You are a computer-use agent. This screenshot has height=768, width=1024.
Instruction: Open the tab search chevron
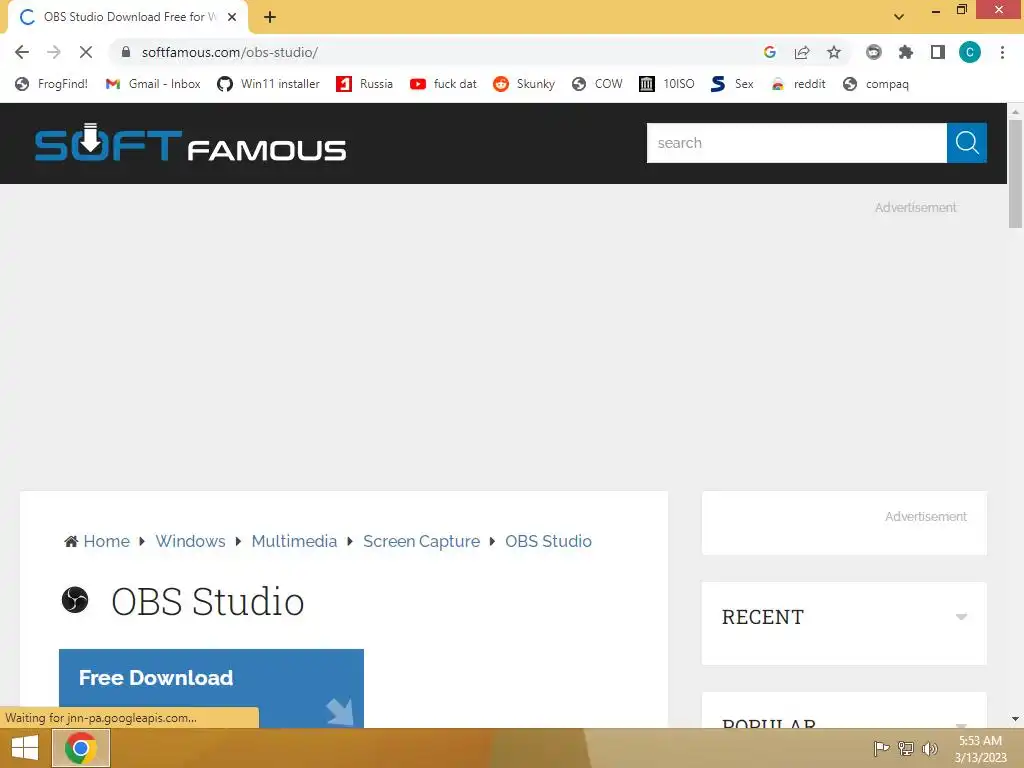(899, 17)
